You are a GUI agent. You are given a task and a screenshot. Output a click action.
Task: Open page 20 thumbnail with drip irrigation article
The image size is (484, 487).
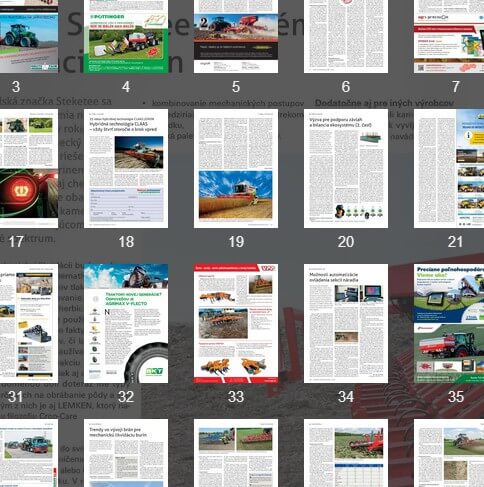click(346, 169)
